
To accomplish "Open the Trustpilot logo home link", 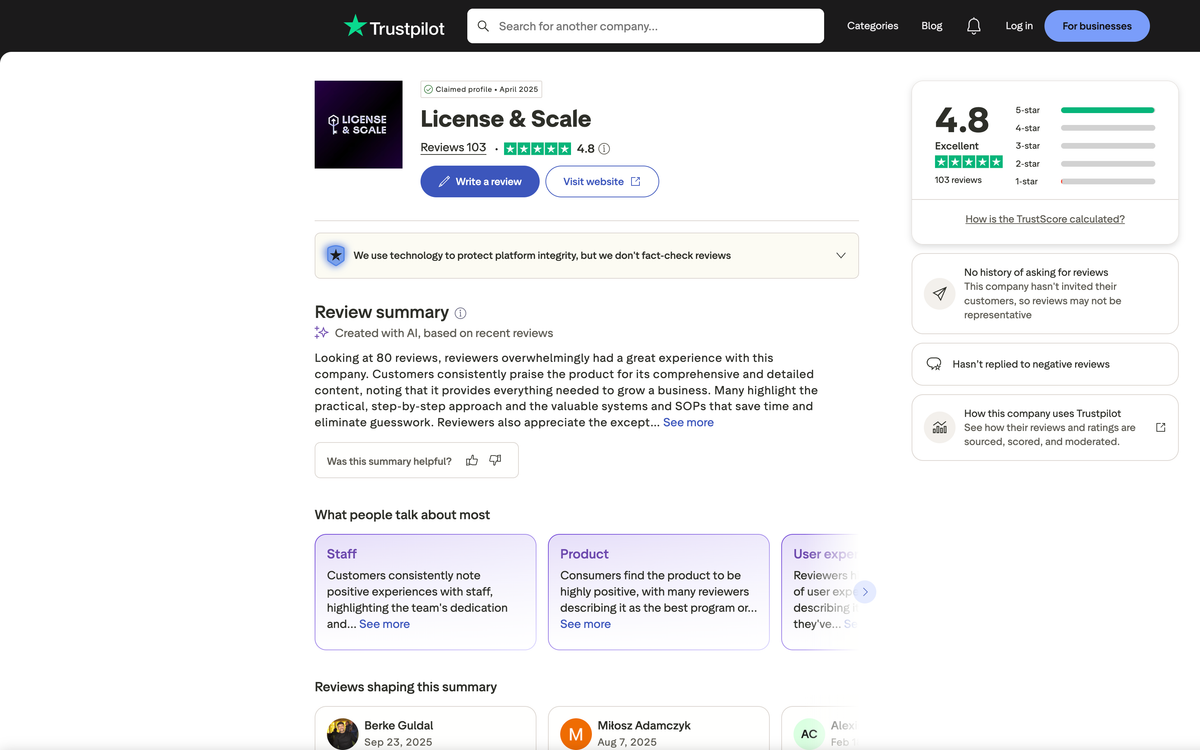I will click(394, 26).
